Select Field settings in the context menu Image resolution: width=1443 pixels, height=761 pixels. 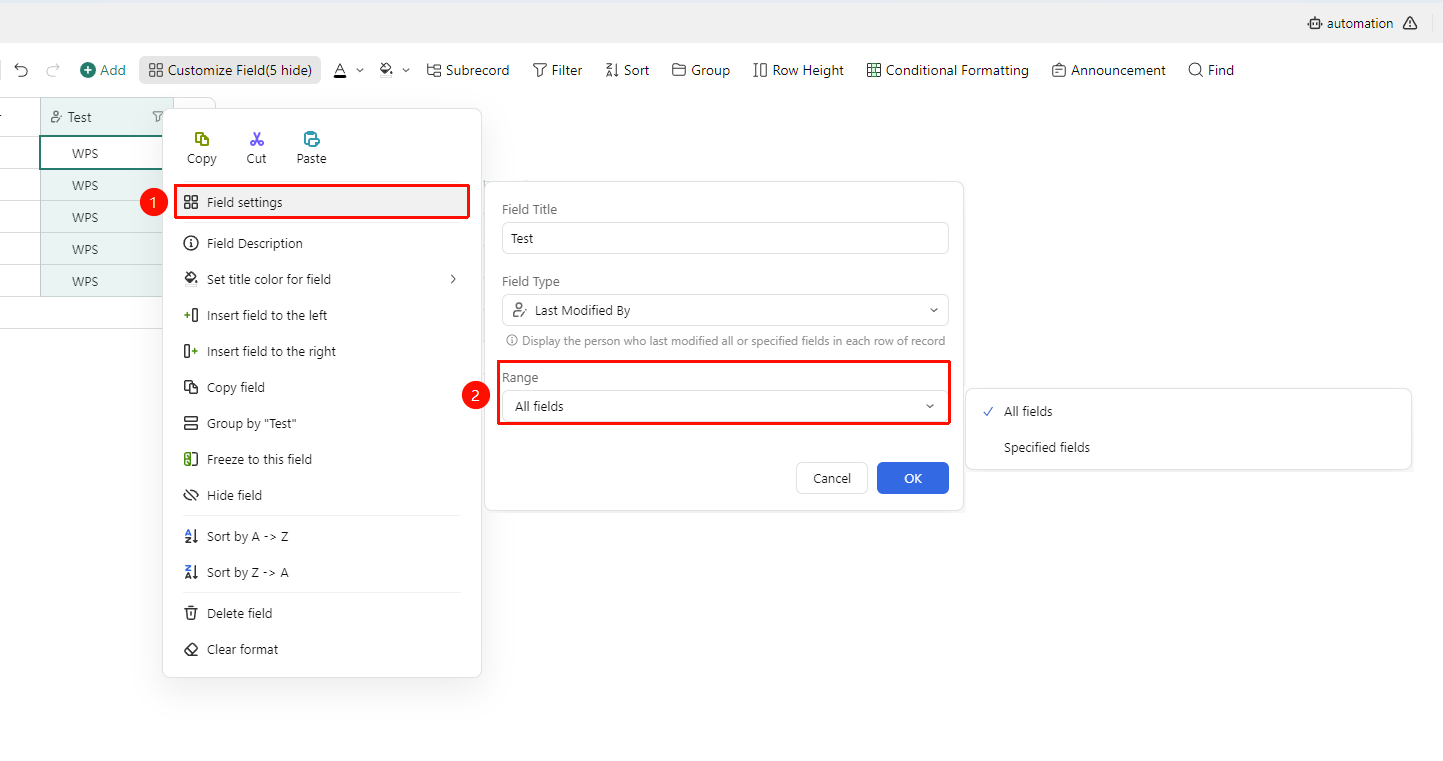[x=322, y=202]
